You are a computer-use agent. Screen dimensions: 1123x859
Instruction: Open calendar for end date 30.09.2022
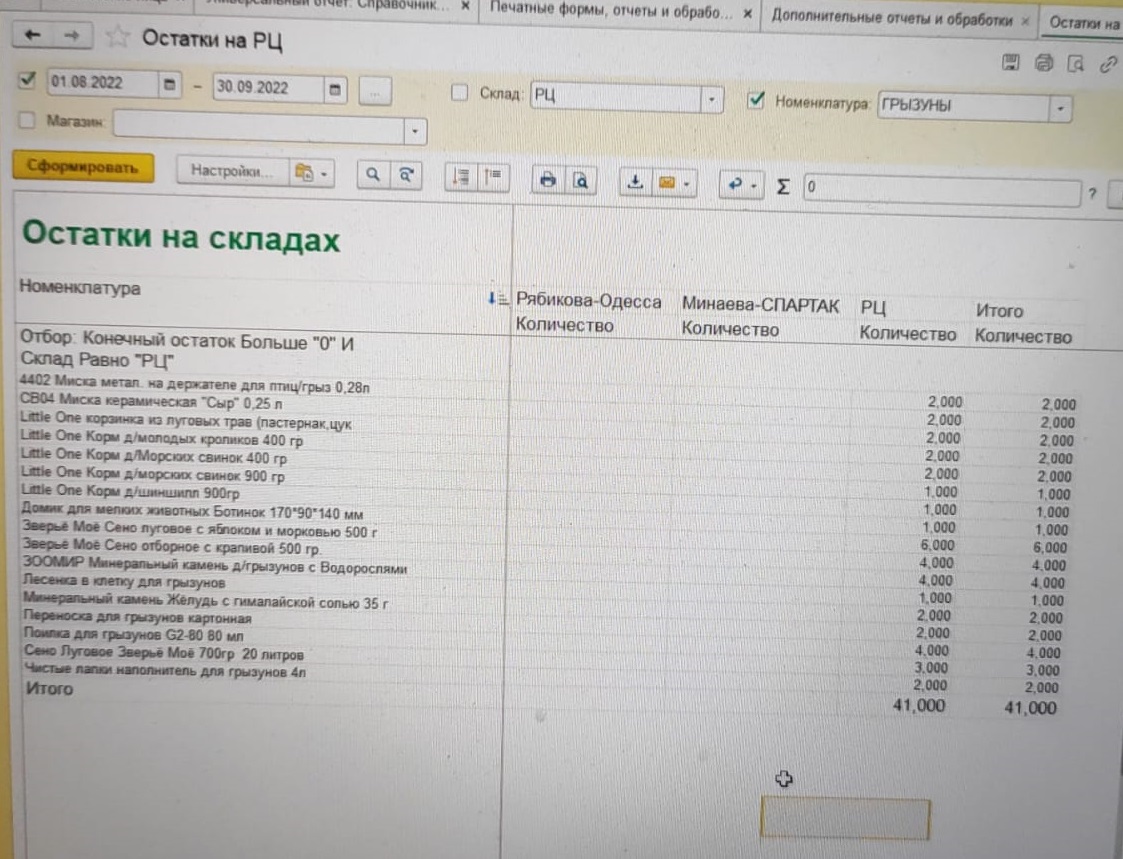click(x=335, y=89)
